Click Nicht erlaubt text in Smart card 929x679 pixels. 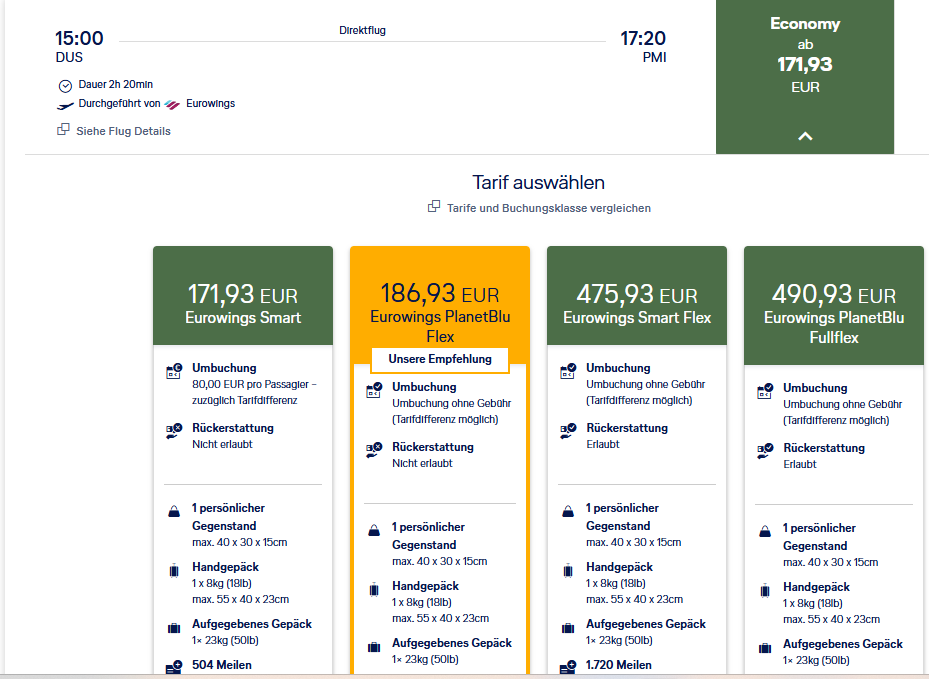pos(222,444)
